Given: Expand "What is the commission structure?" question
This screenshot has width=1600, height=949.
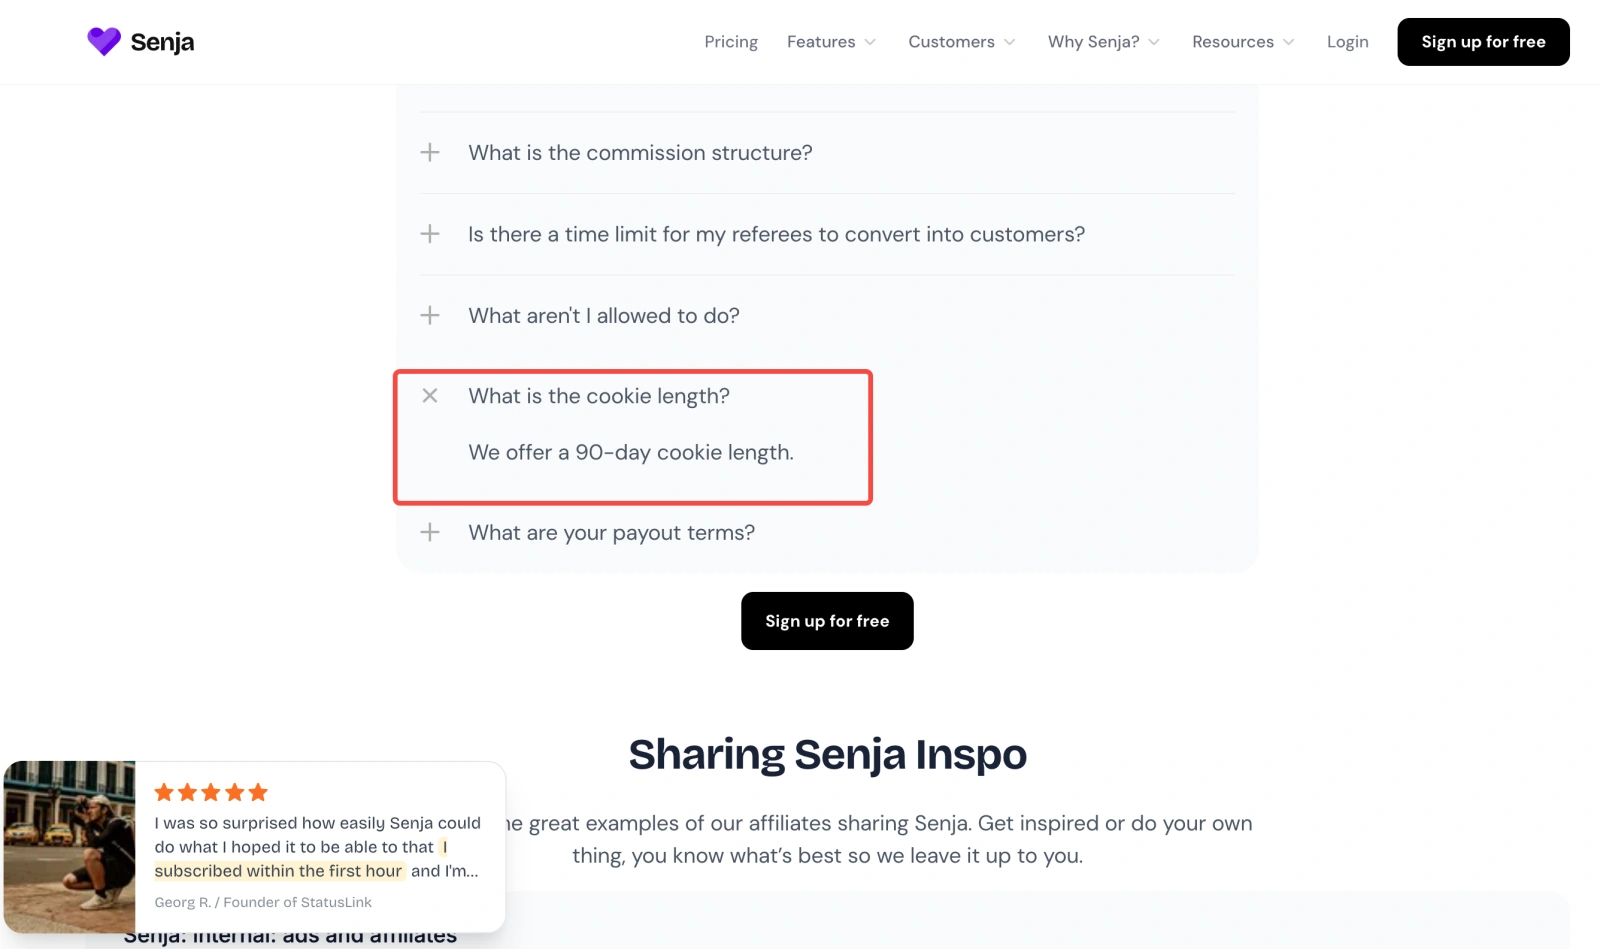Looking at the screenshot, I should tap(640, 153).
